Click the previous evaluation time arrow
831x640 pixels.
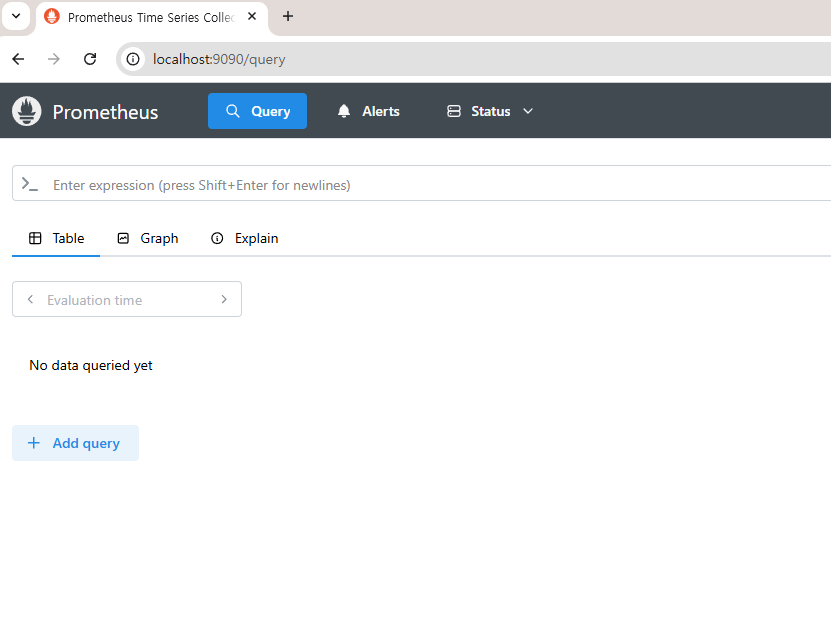tap(31, 299)
